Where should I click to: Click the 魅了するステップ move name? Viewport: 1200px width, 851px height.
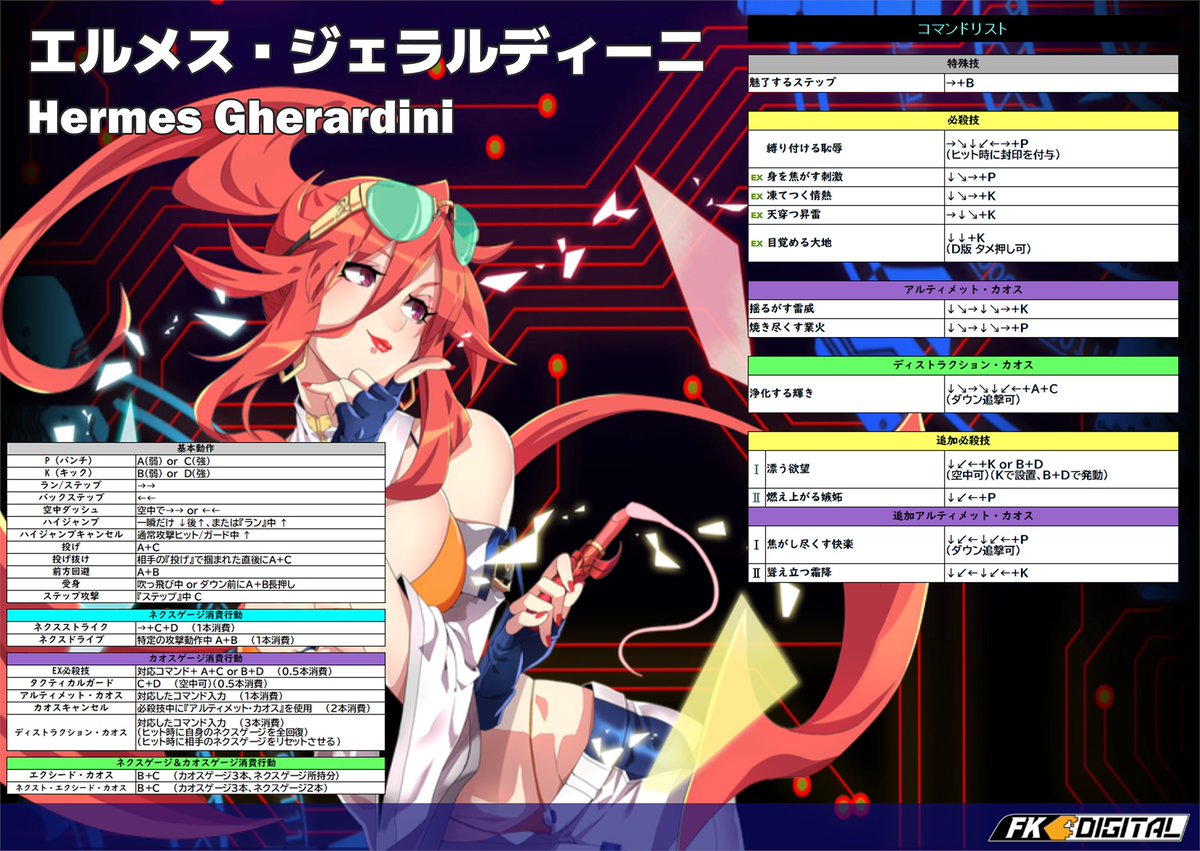point(792,82)
